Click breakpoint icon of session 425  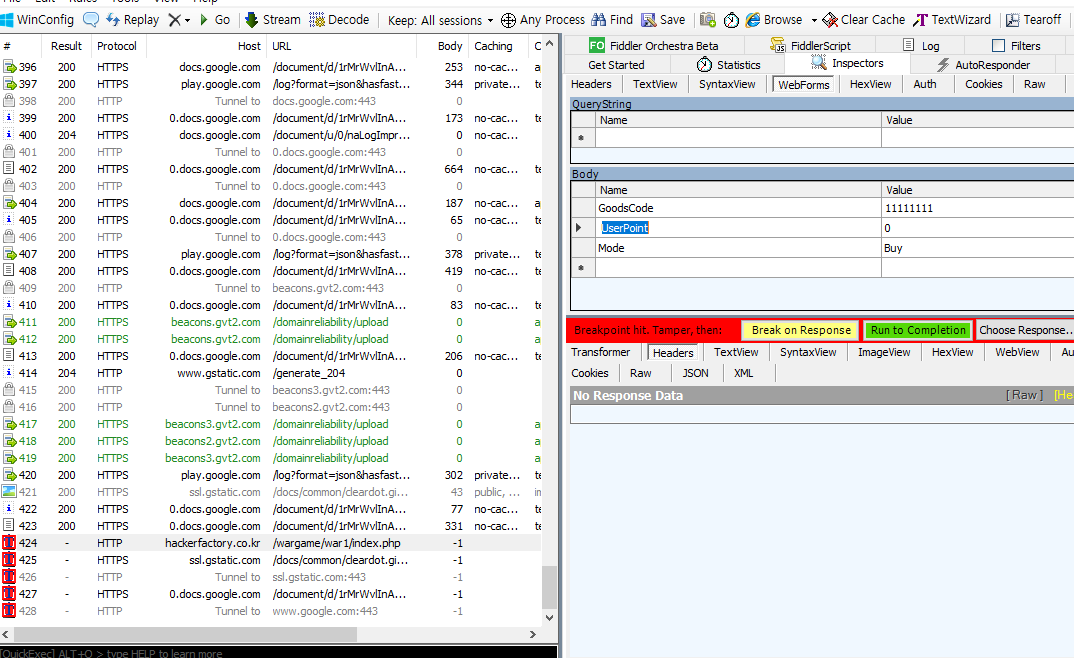pos(9,560)
